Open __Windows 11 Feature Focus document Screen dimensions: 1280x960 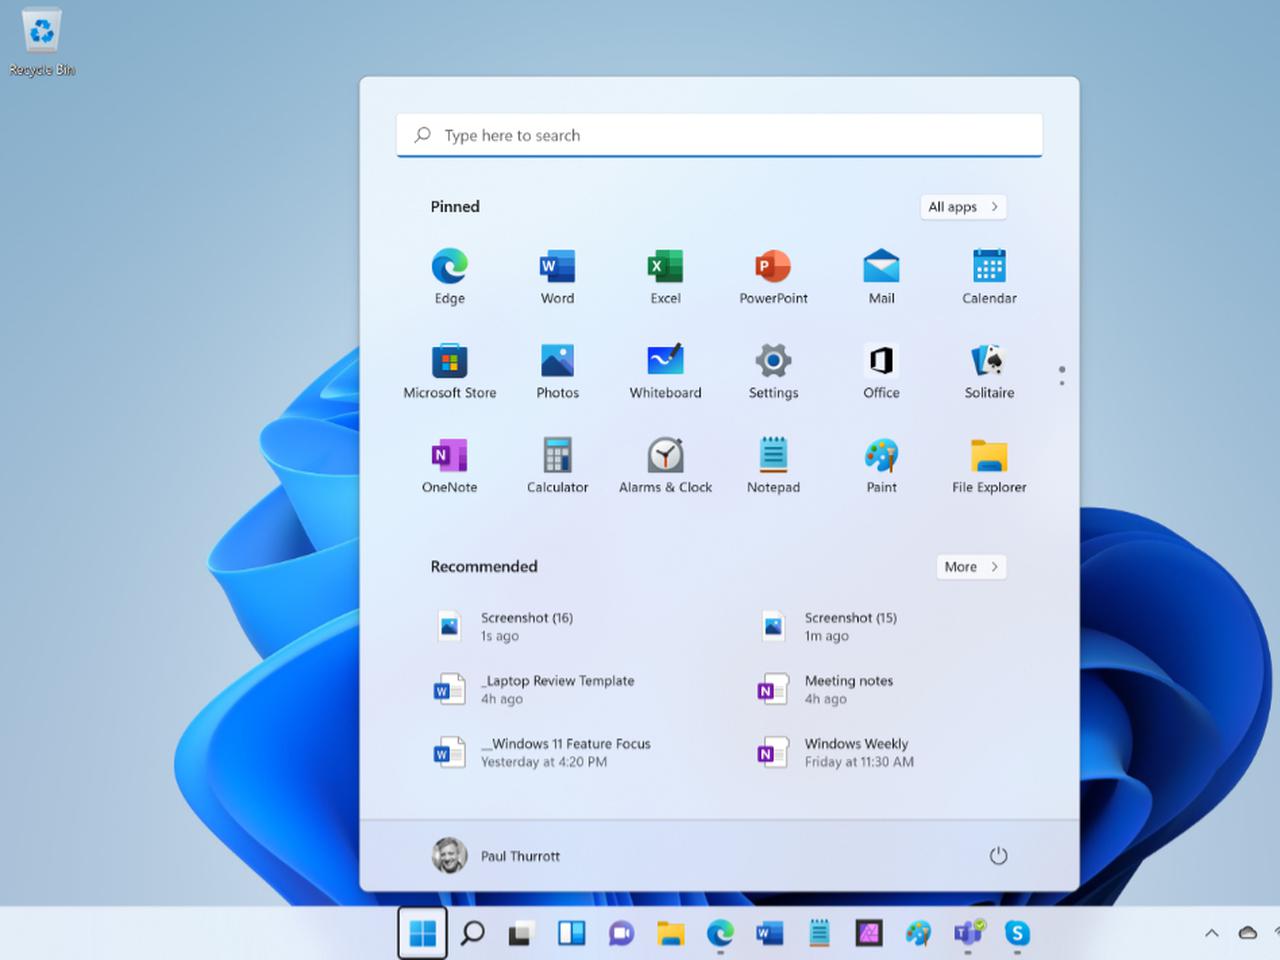pyautogui.click(x=542, y=752)
